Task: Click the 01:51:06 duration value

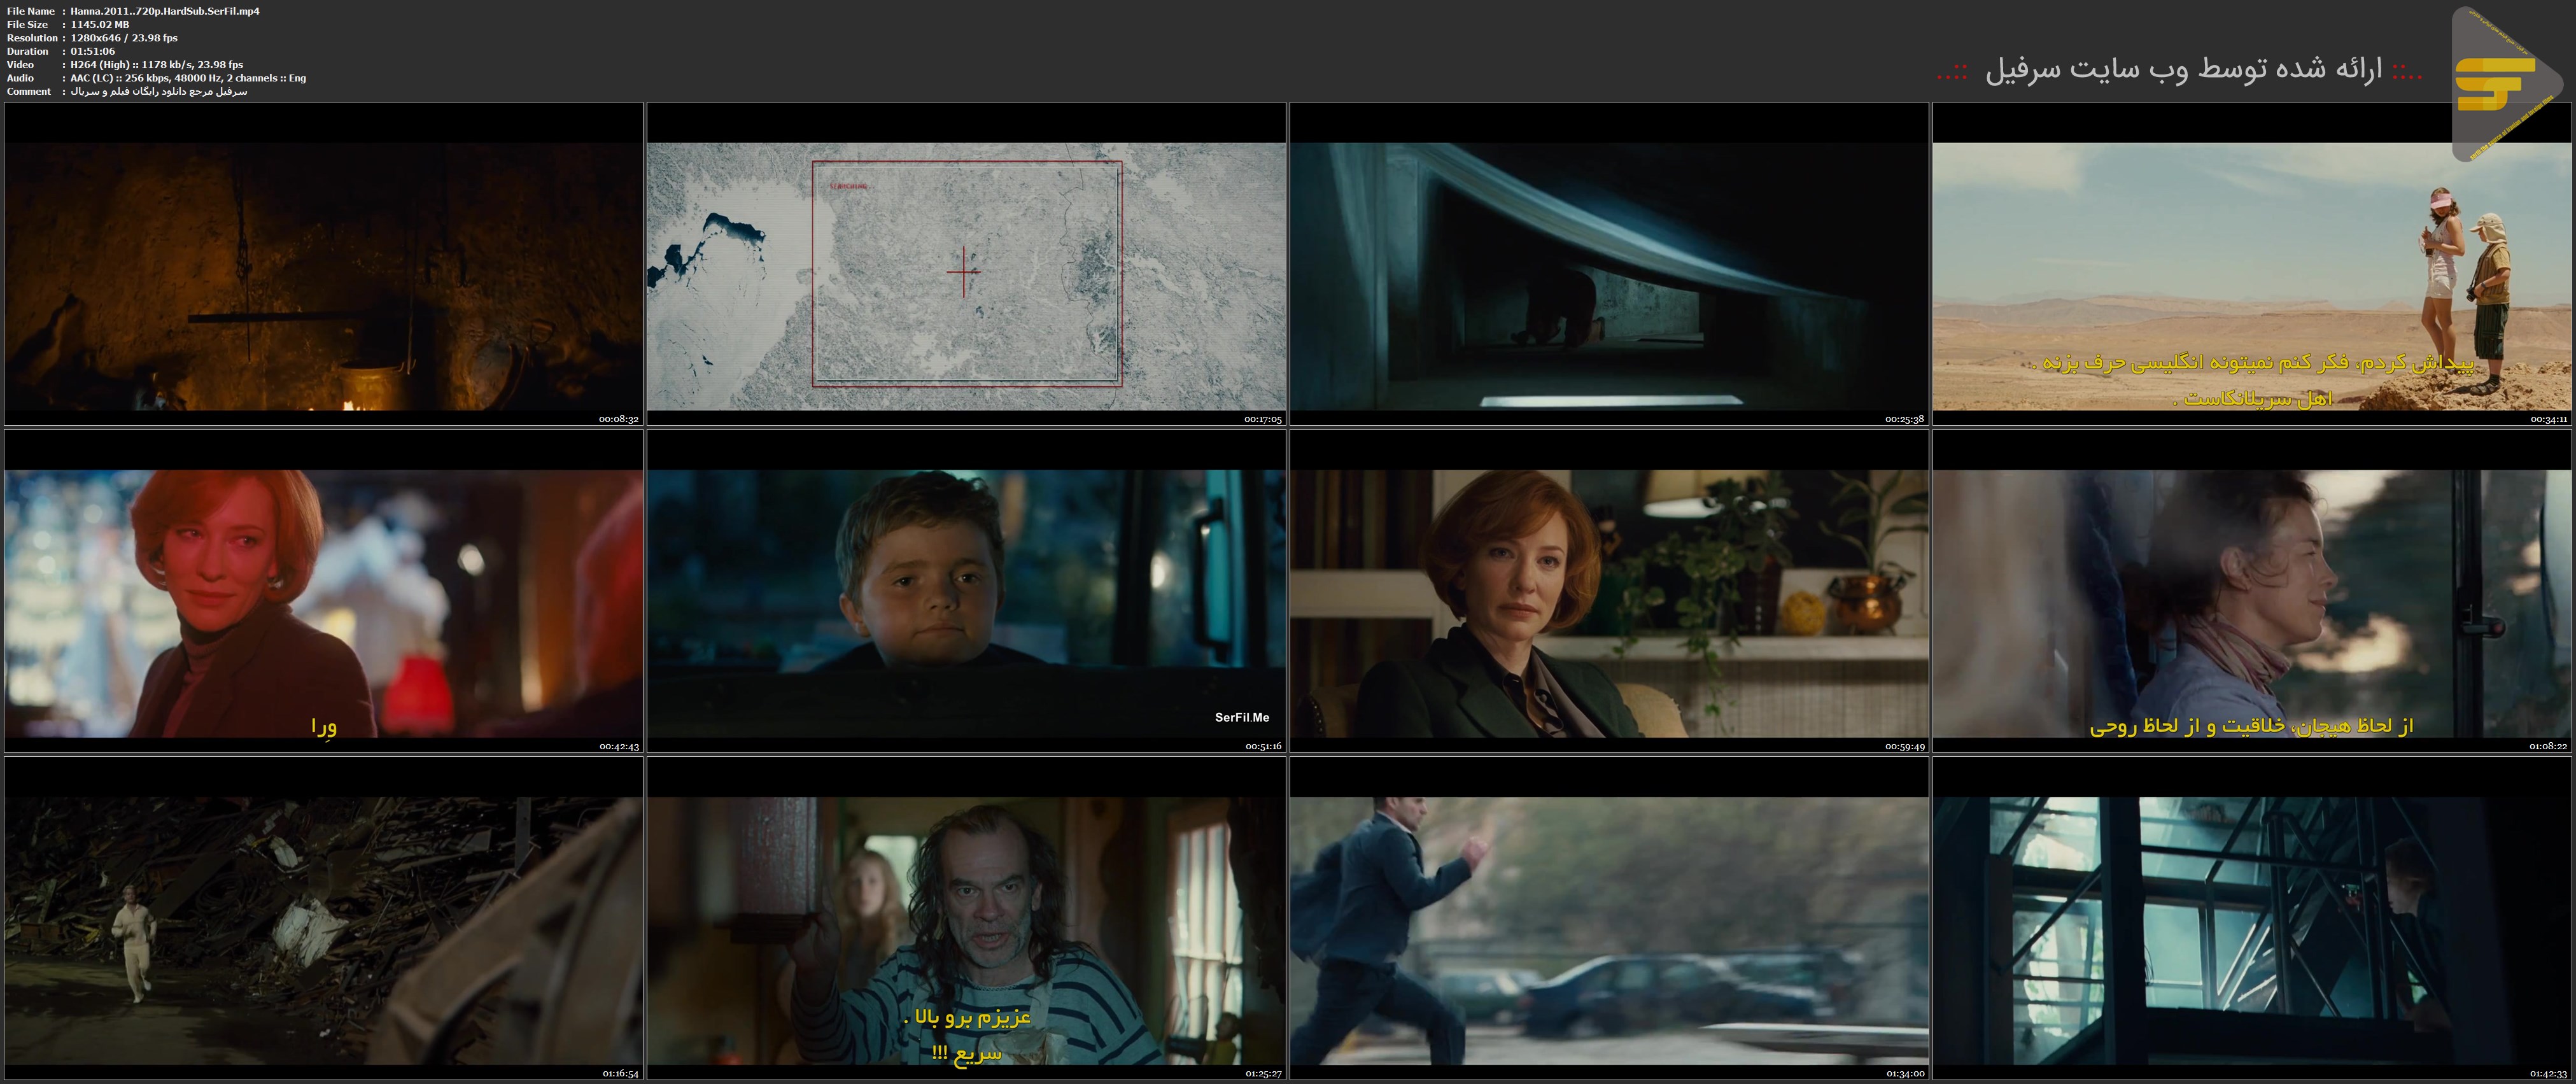Action: coord(92,51)
